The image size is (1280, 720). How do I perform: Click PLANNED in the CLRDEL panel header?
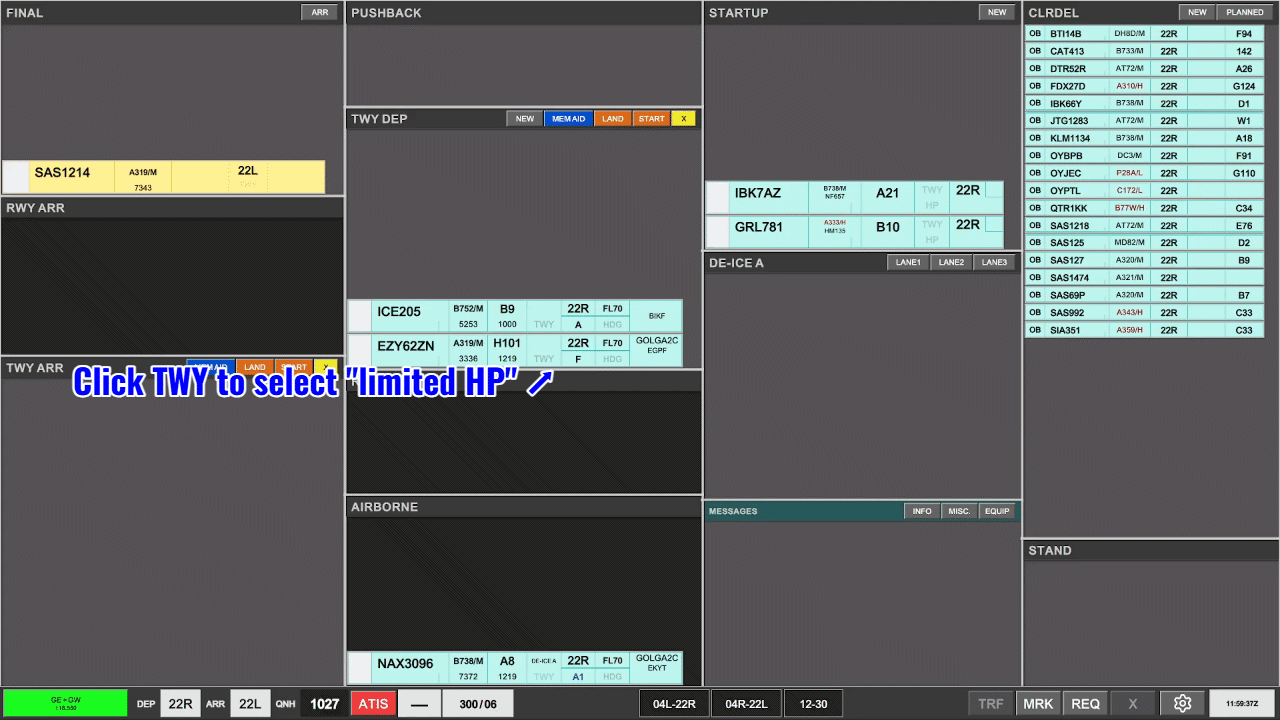tap(1245, 13)
